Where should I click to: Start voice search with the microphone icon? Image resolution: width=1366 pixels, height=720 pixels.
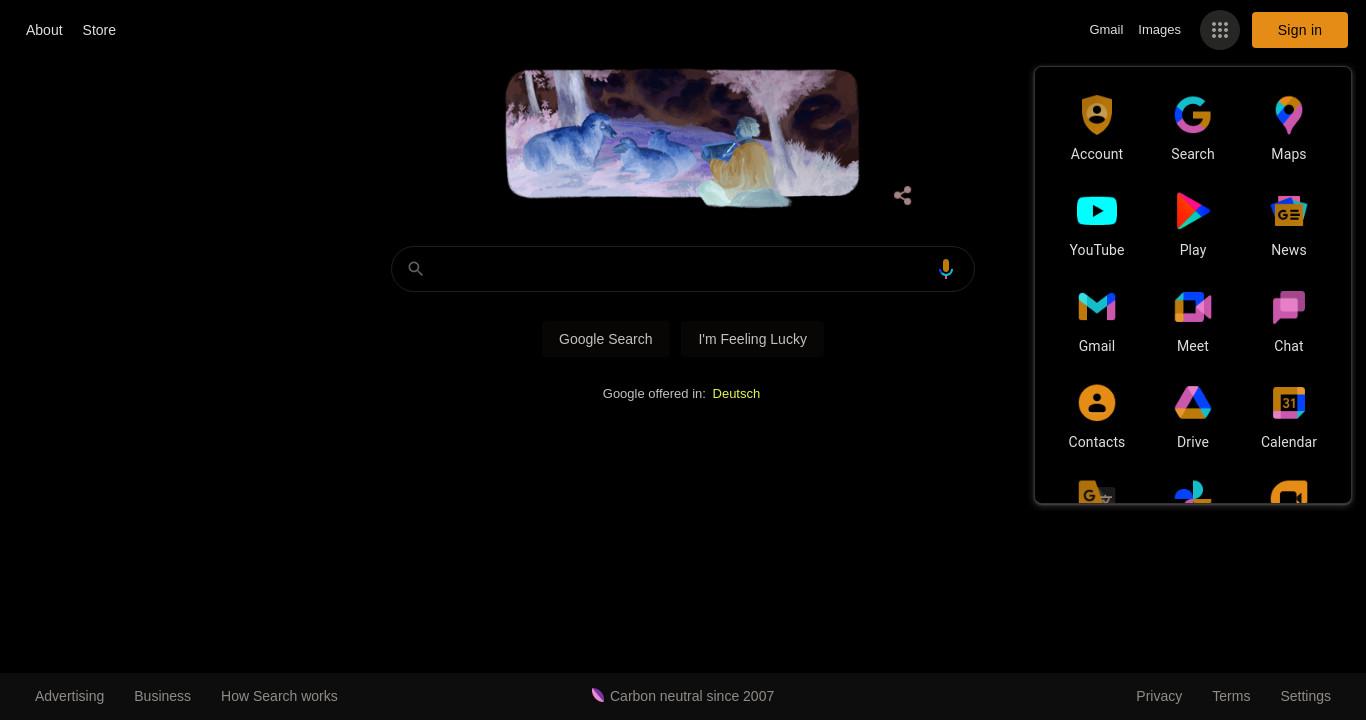pyautogui.click(x=946, y=269)
